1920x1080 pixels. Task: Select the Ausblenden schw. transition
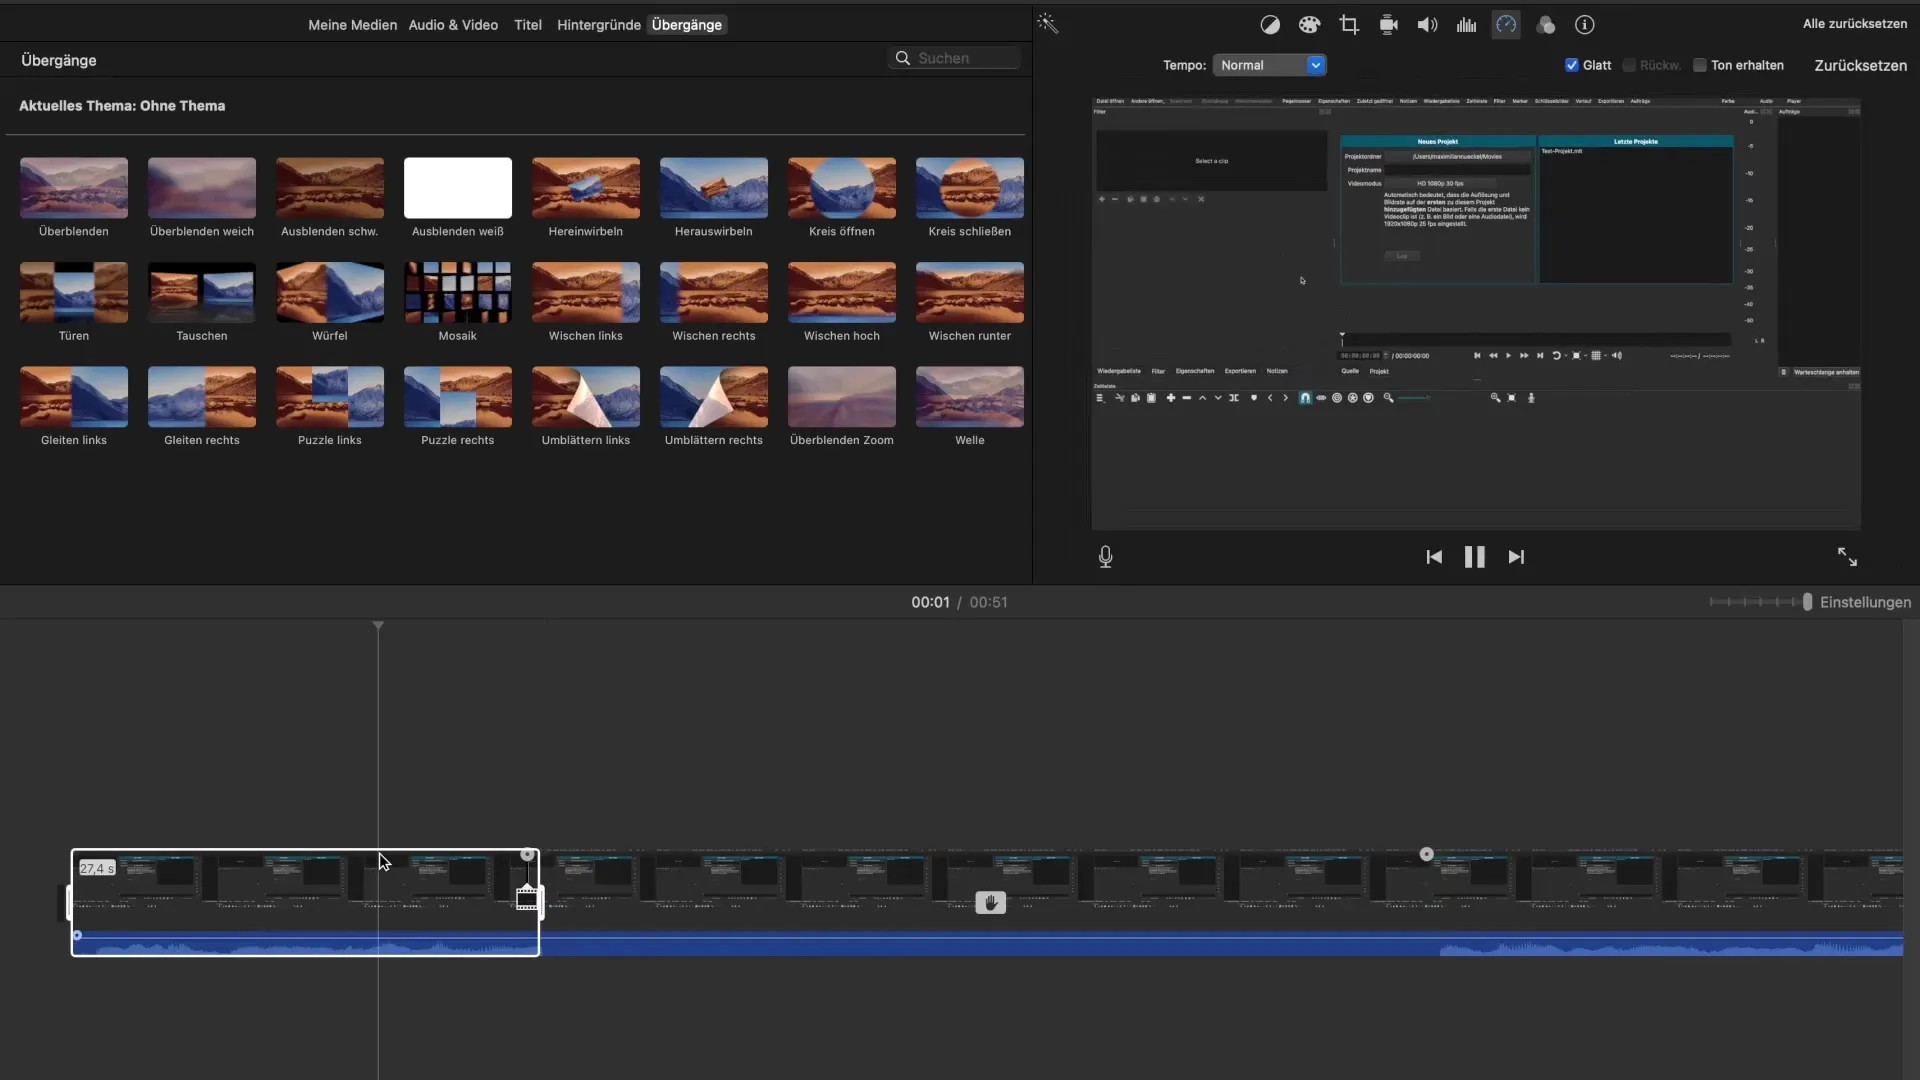(x=330, y=188)
